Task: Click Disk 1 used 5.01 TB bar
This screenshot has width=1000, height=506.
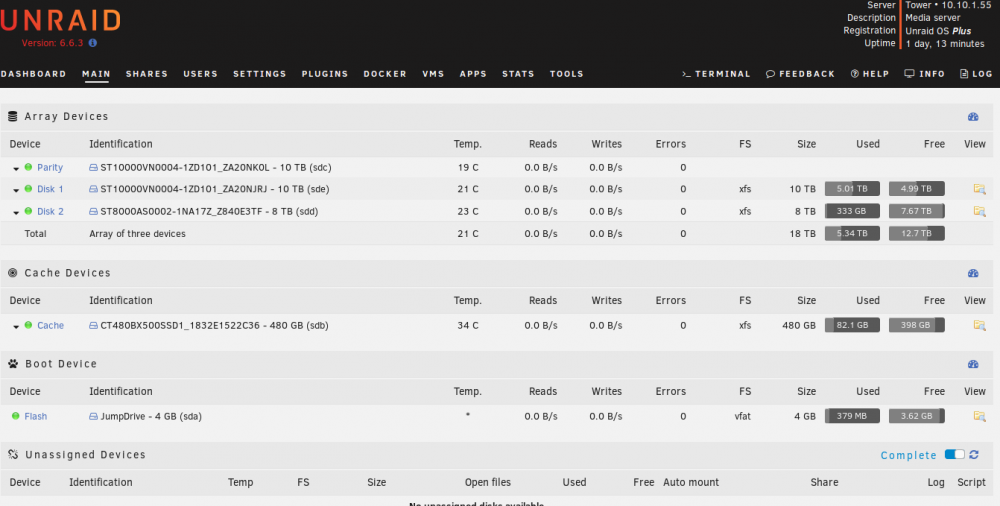Action: tap(852, 189)
